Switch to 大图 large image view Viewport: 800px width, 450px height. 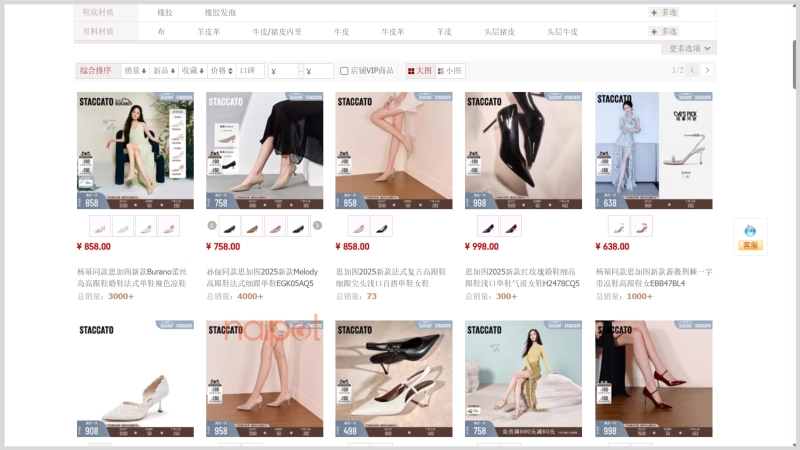[x=420, y=71]
